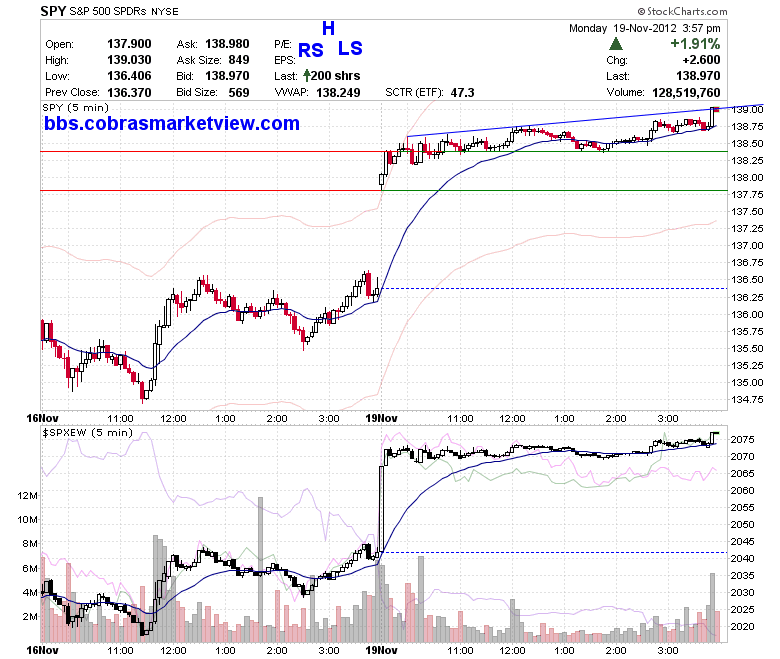Click the SPY ticker symbol title
780x659 pixels.
click(x=53, y=11)
